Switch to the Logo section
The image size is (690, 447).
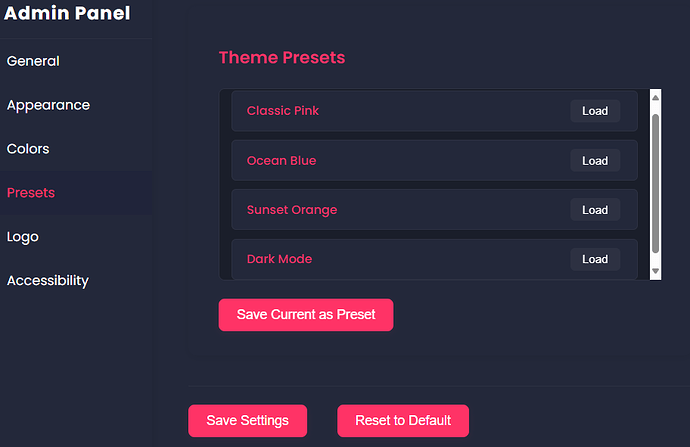pyautogui.click(x=22, y=237)
